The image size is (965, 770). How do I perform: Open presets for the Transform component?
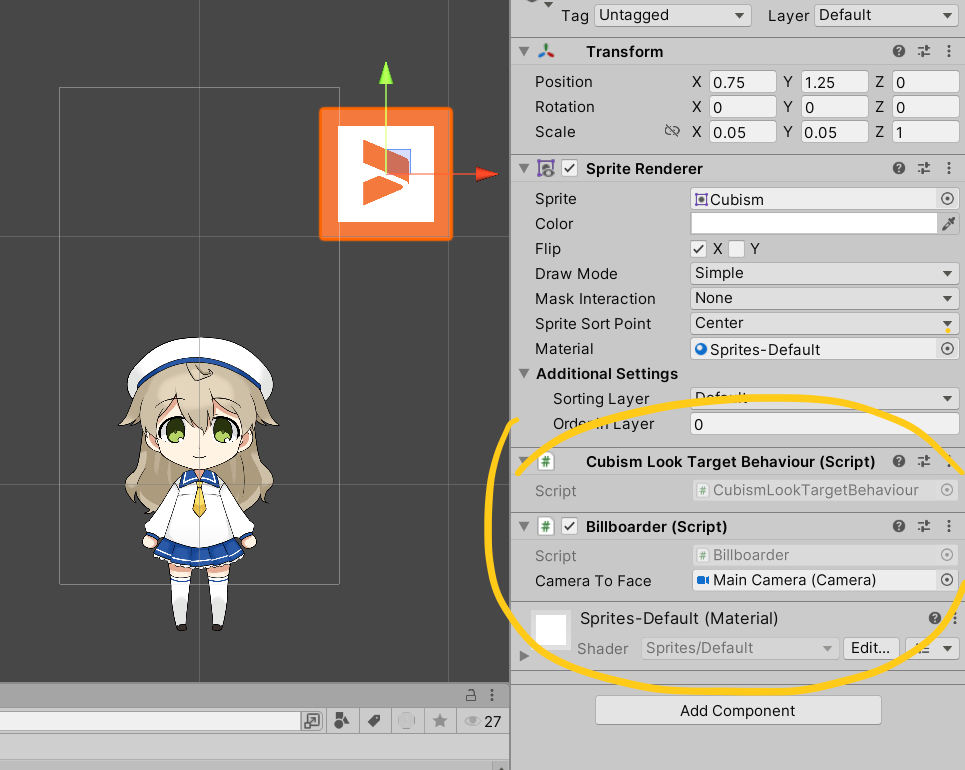click(924, 51)
